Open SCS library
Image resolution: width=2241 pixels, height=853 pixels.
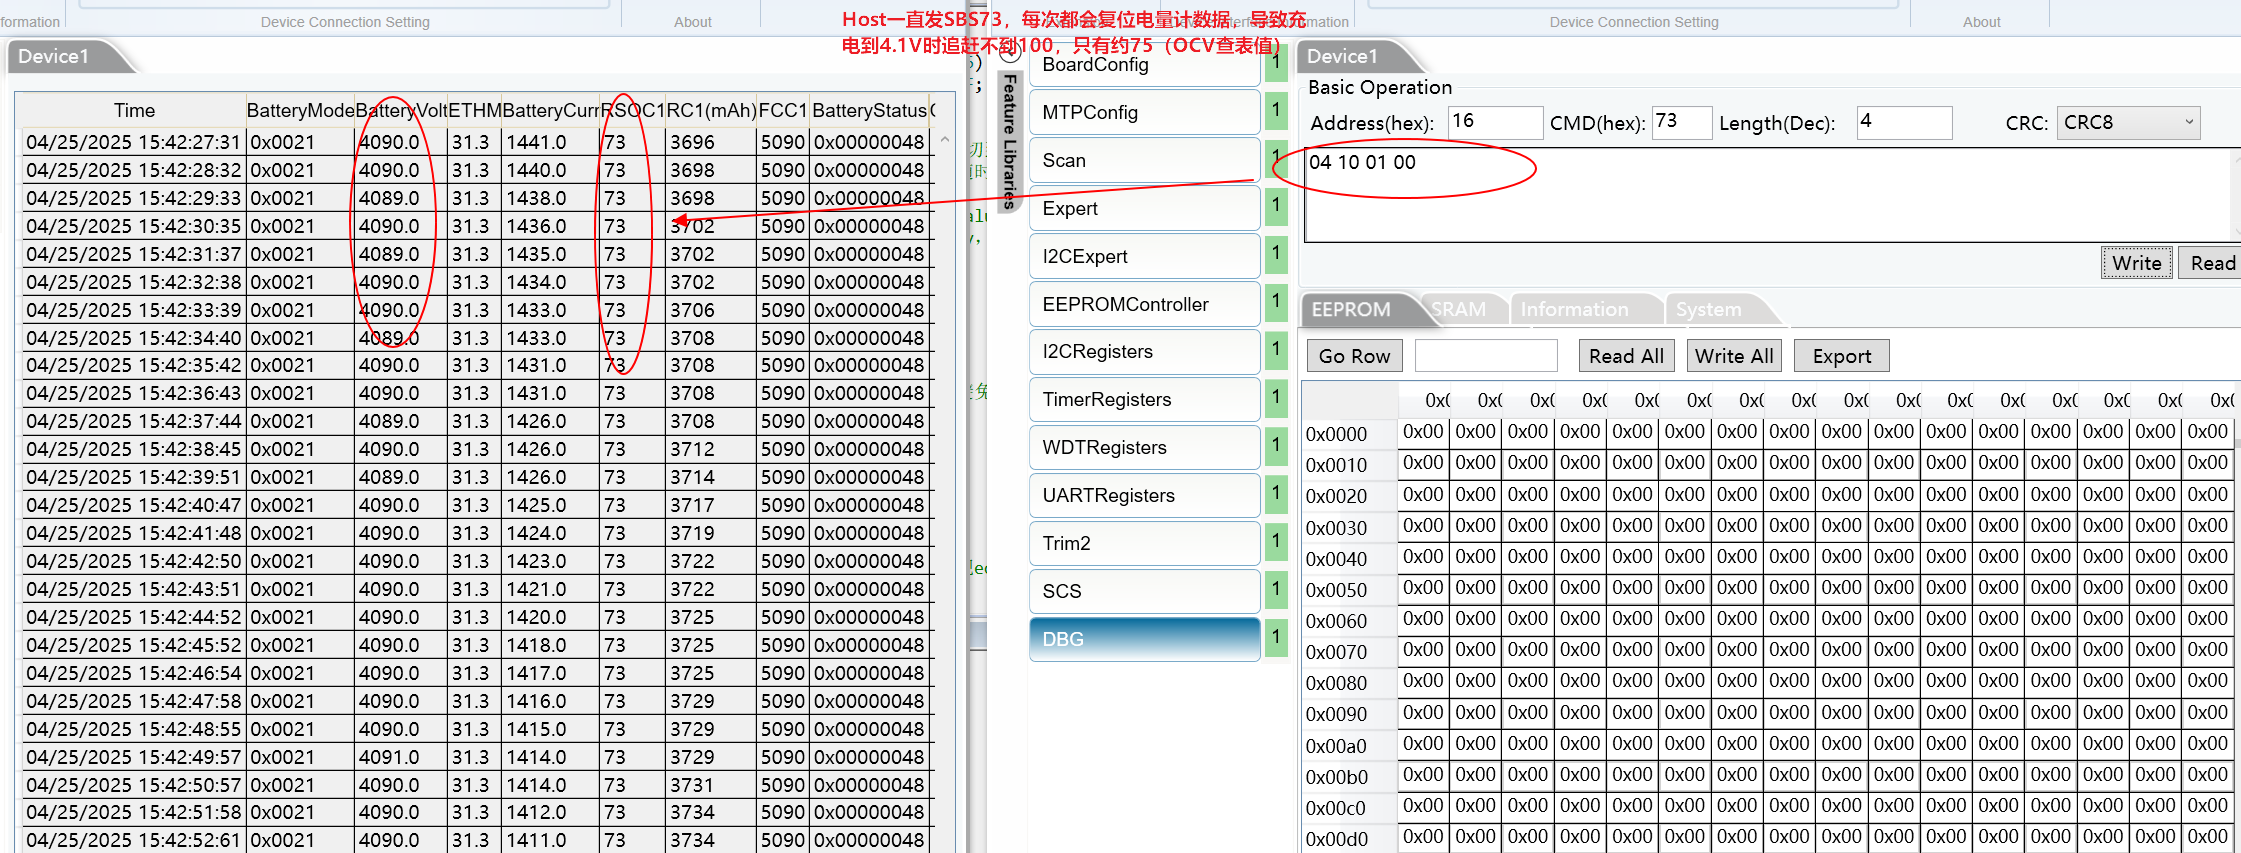click(x=1144, y=591)
